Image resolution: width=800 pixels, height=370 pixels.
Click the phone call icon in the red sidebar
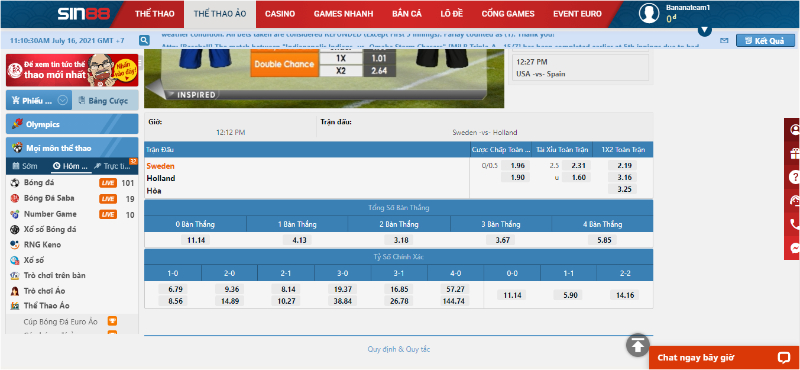pos(794,224)
